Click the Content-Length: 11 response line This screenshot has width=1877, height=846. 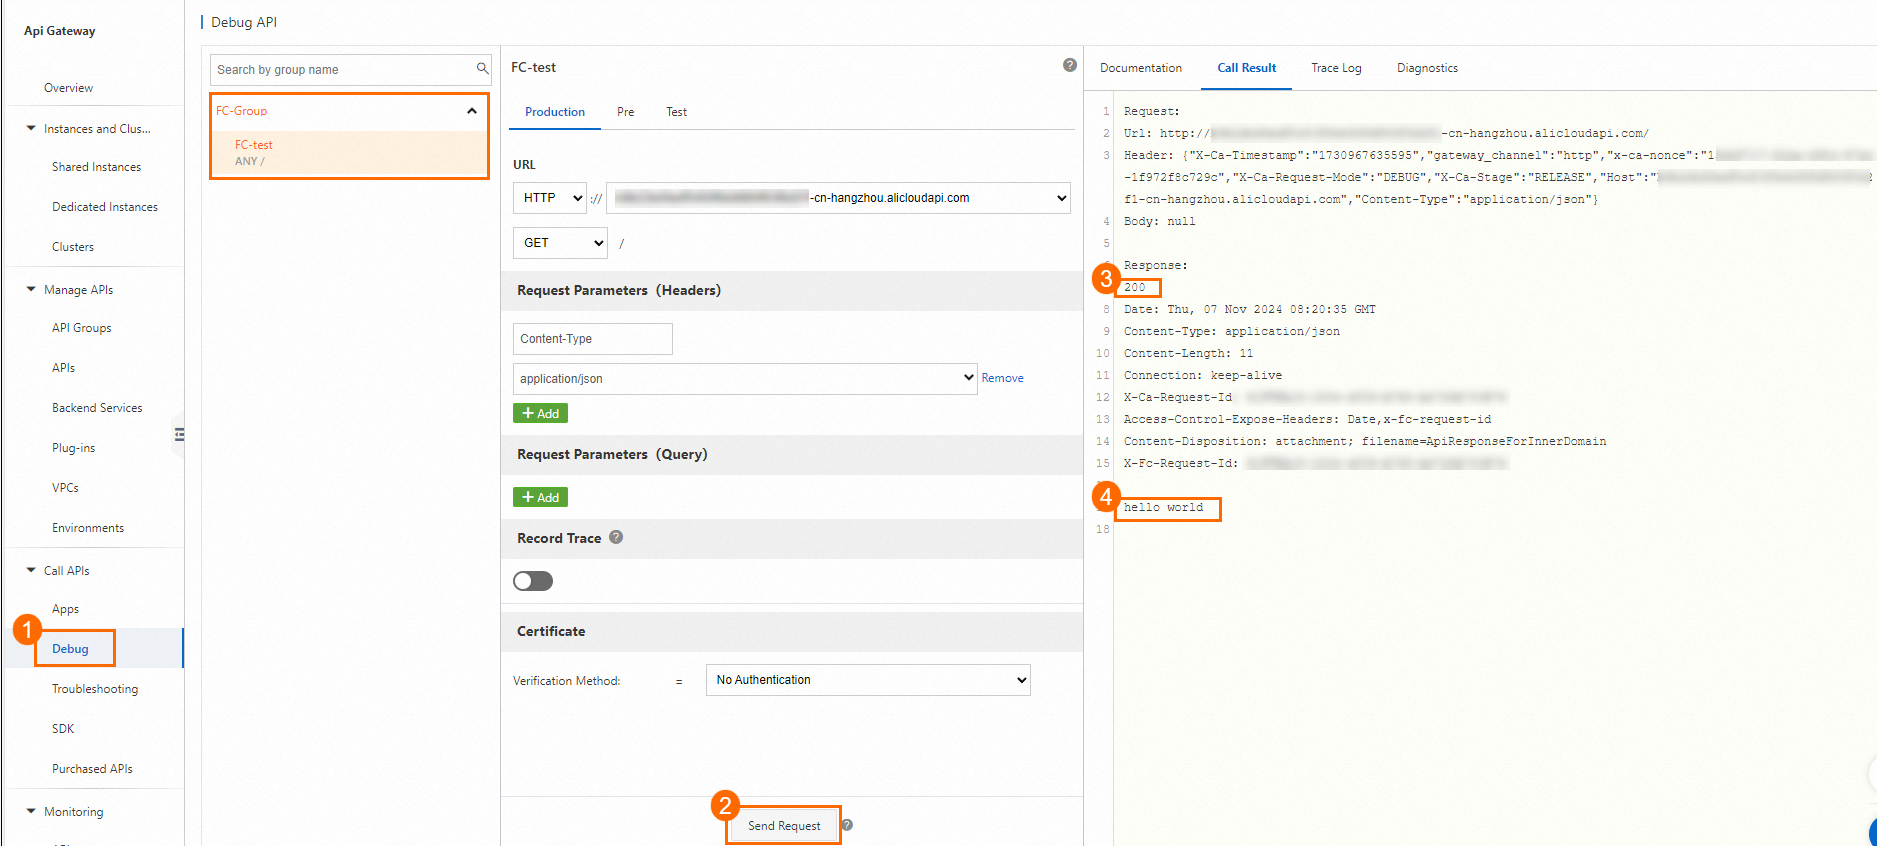(1188, 354)
